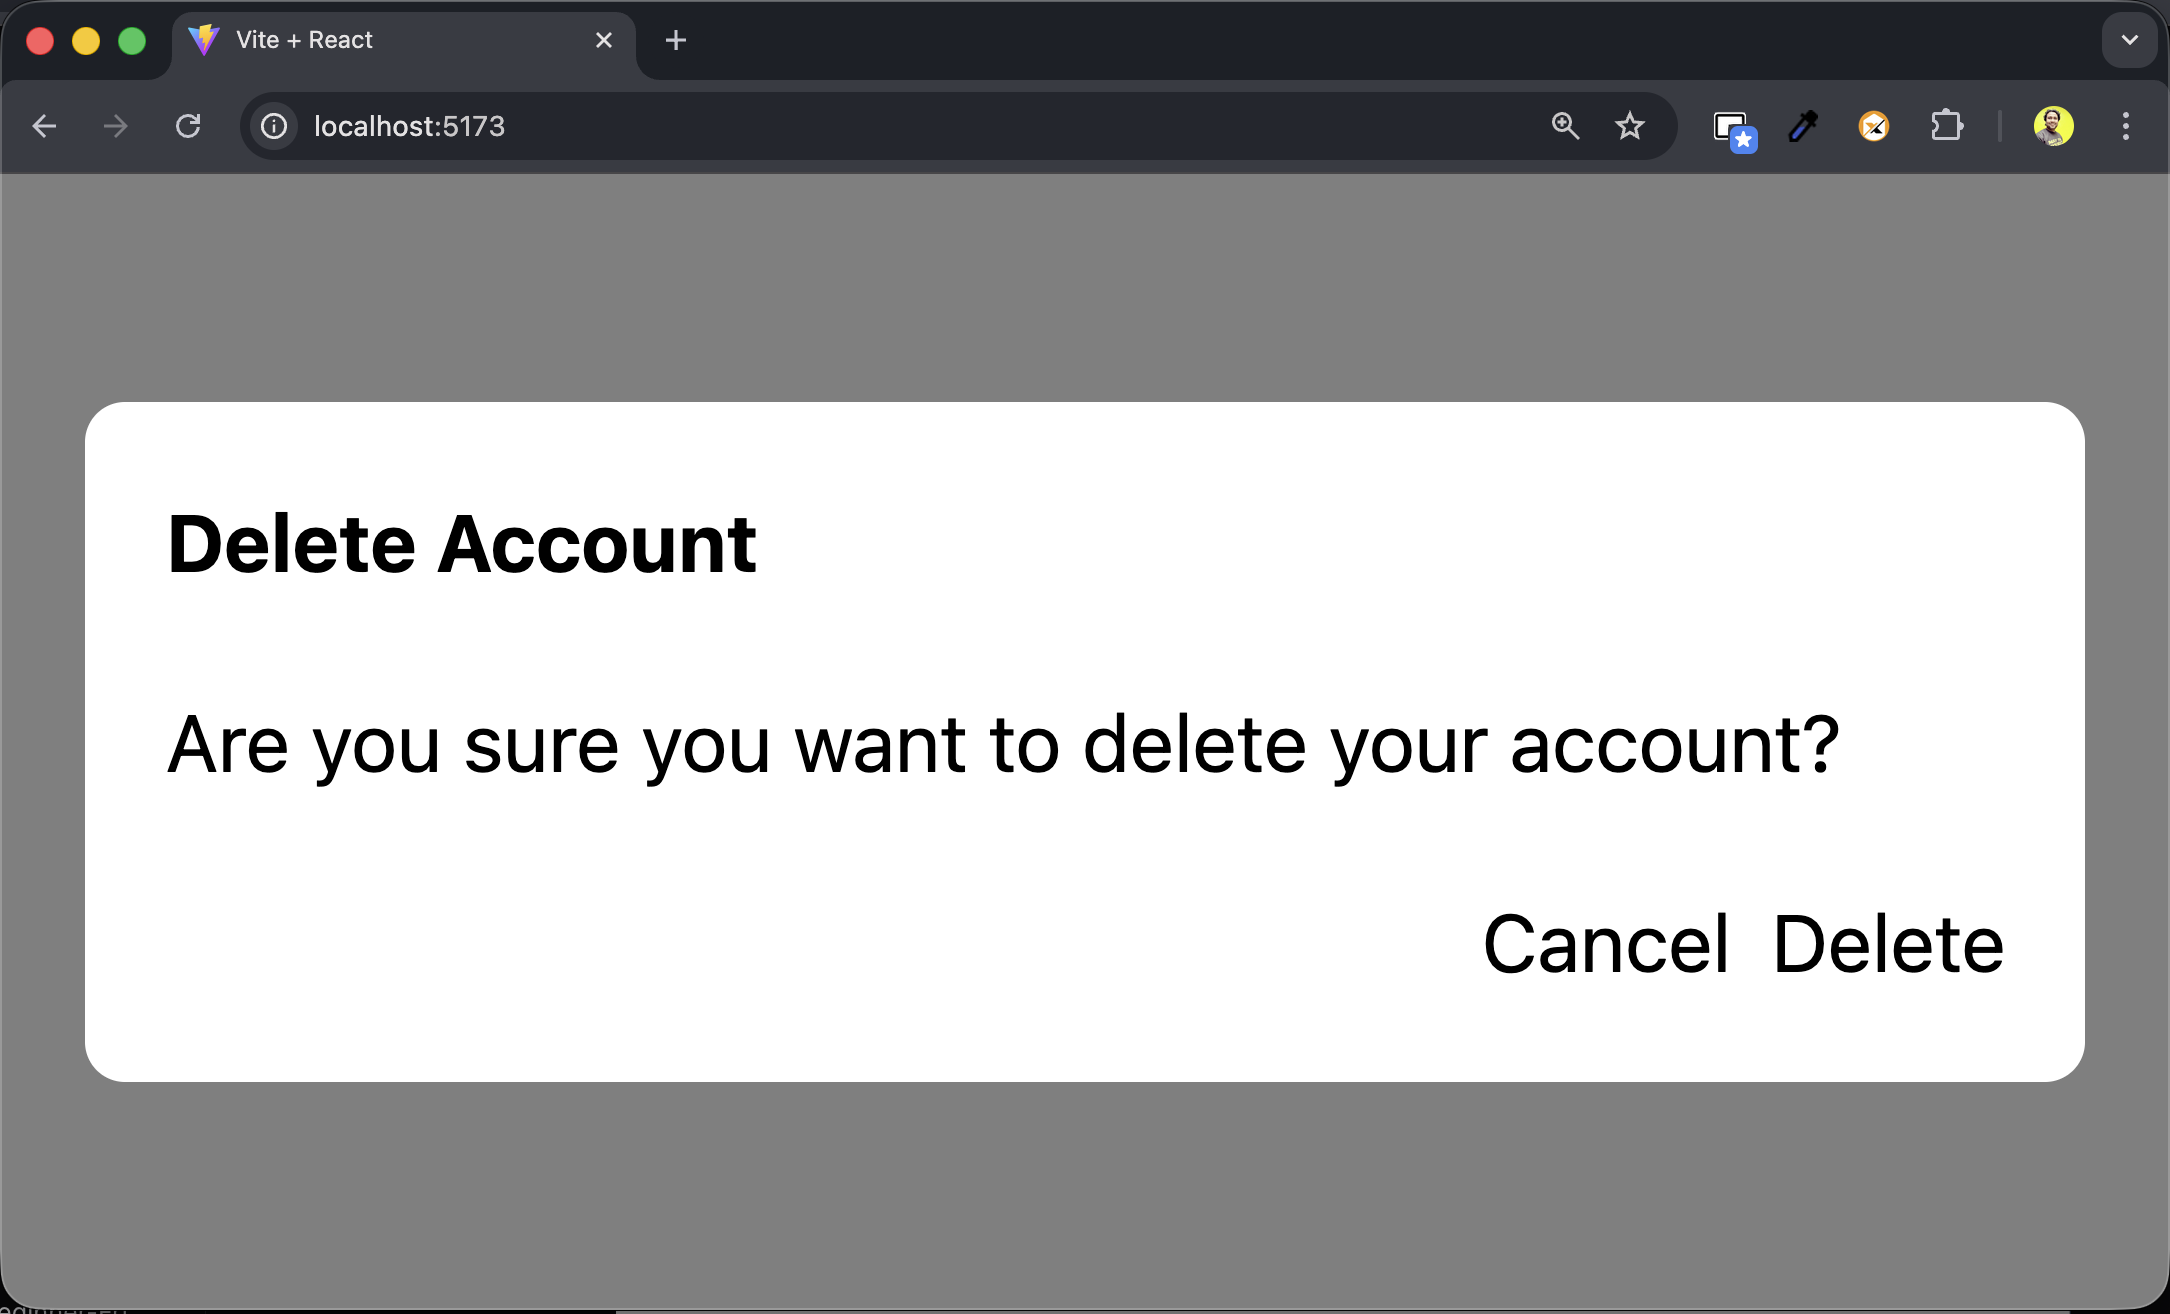View site information for localhost

click(x=273, y=126)
